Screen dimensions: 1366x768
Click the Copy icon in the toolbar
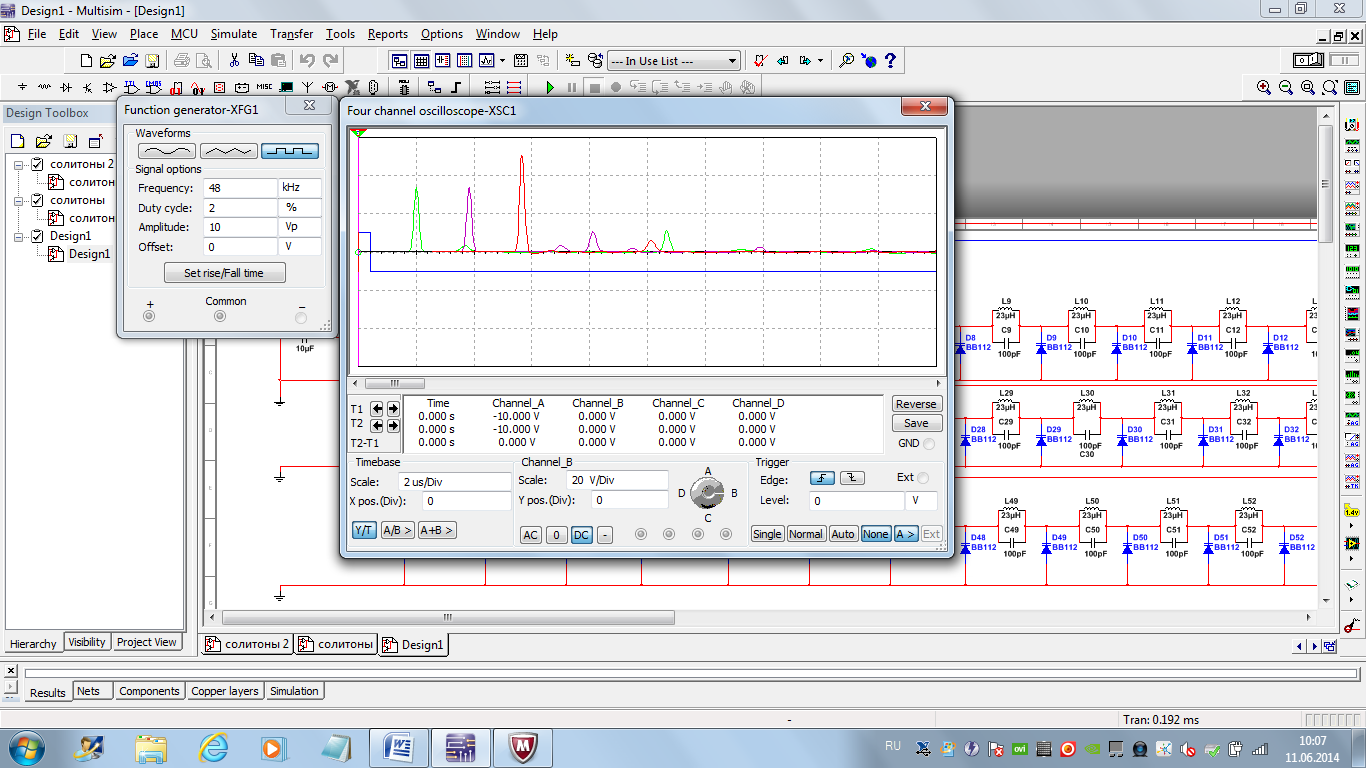(x=256, y=61)
